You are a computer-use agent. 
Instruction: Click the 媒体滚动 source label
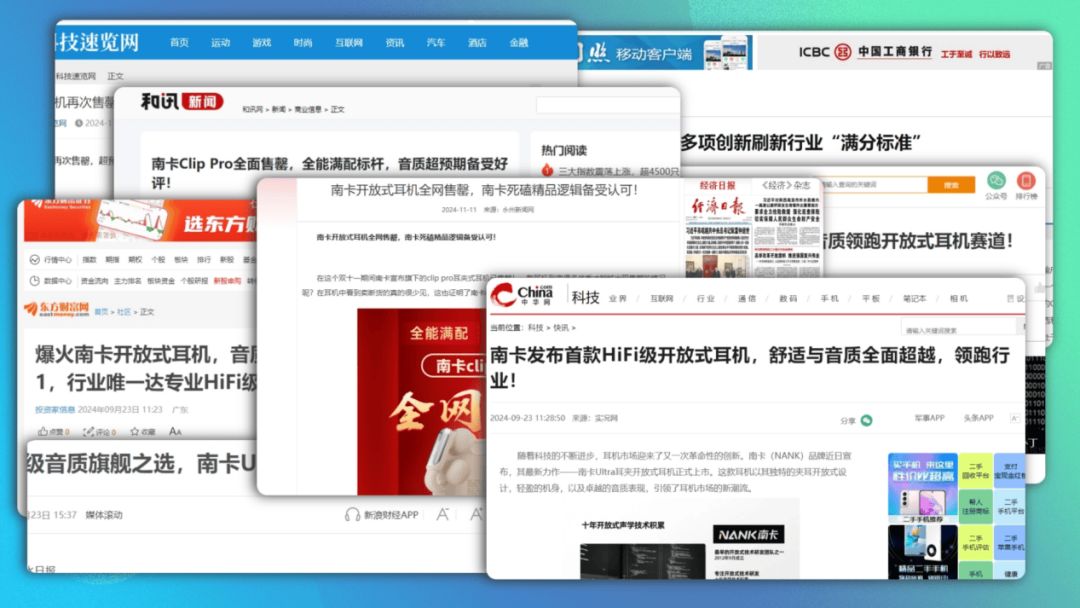click(104, 514)
